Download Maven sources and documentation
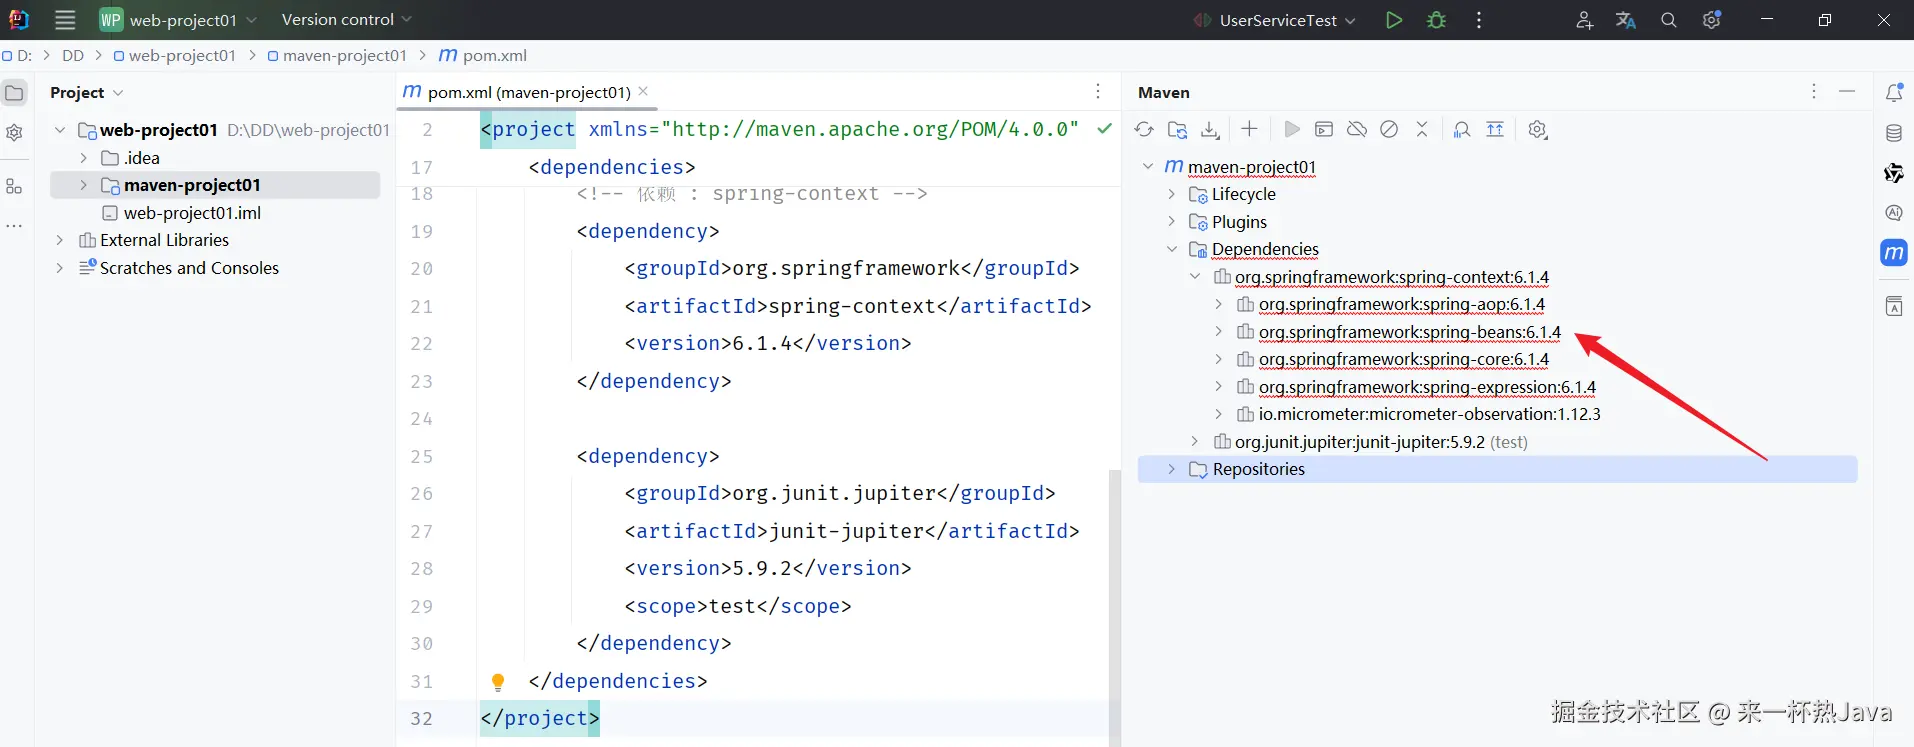 coord(1210,130)
